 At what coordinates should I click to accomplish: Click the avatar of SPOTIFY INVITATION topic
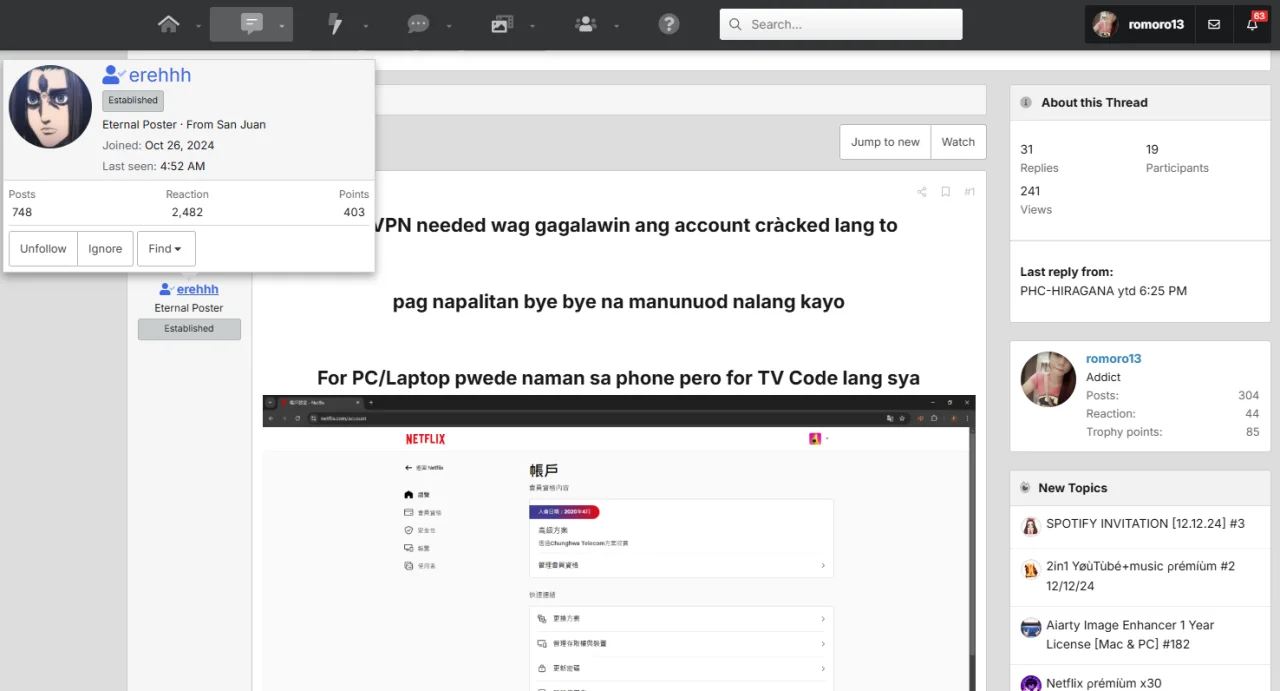pos(1031,526)
